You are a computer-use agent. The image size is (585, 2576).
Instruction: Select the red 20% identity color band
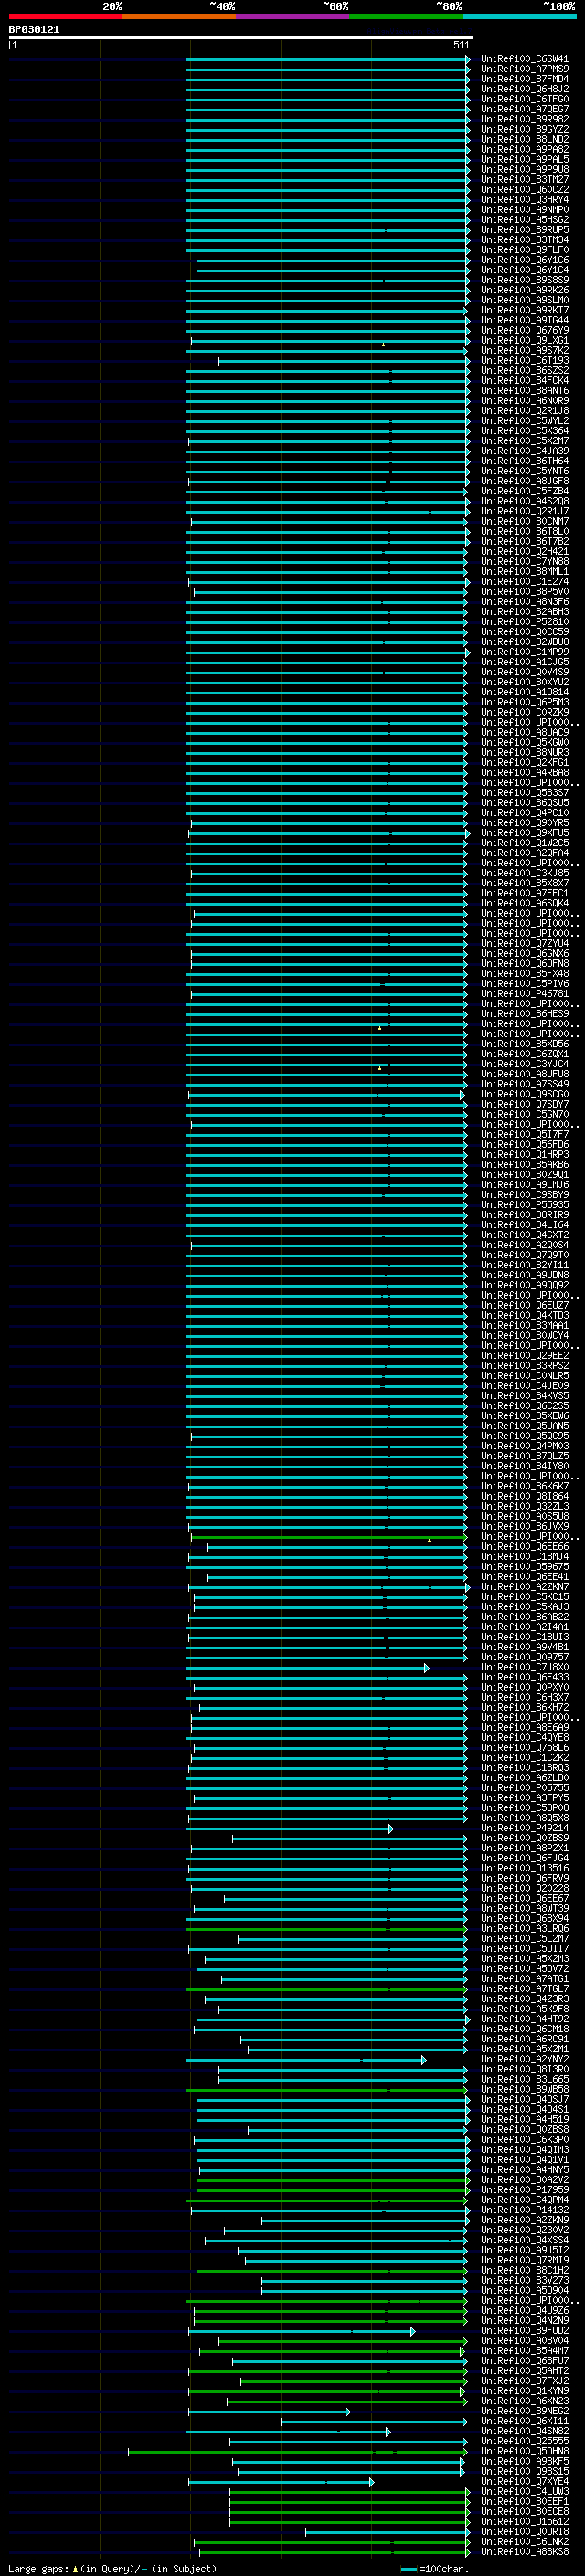66,16
